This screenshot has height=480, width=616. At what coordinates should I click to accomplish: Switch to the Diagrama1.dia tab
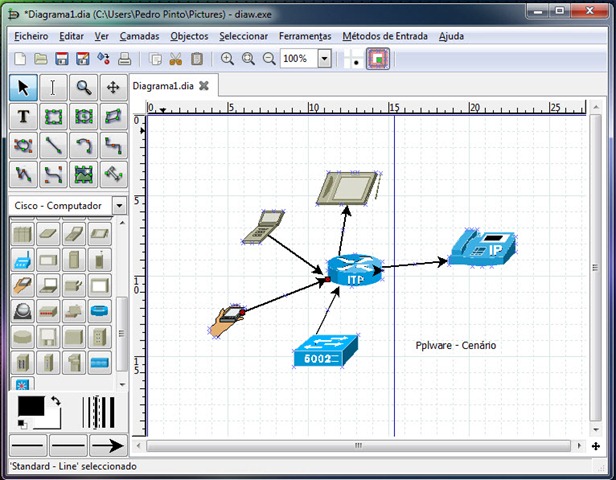coord(163,86)
